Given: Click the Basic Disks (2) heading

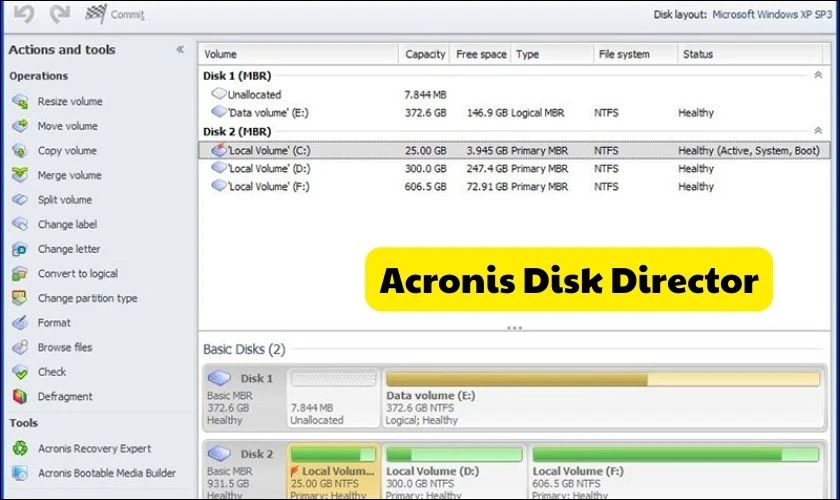Looking at the screenshot, I should [x=244, y=349].
